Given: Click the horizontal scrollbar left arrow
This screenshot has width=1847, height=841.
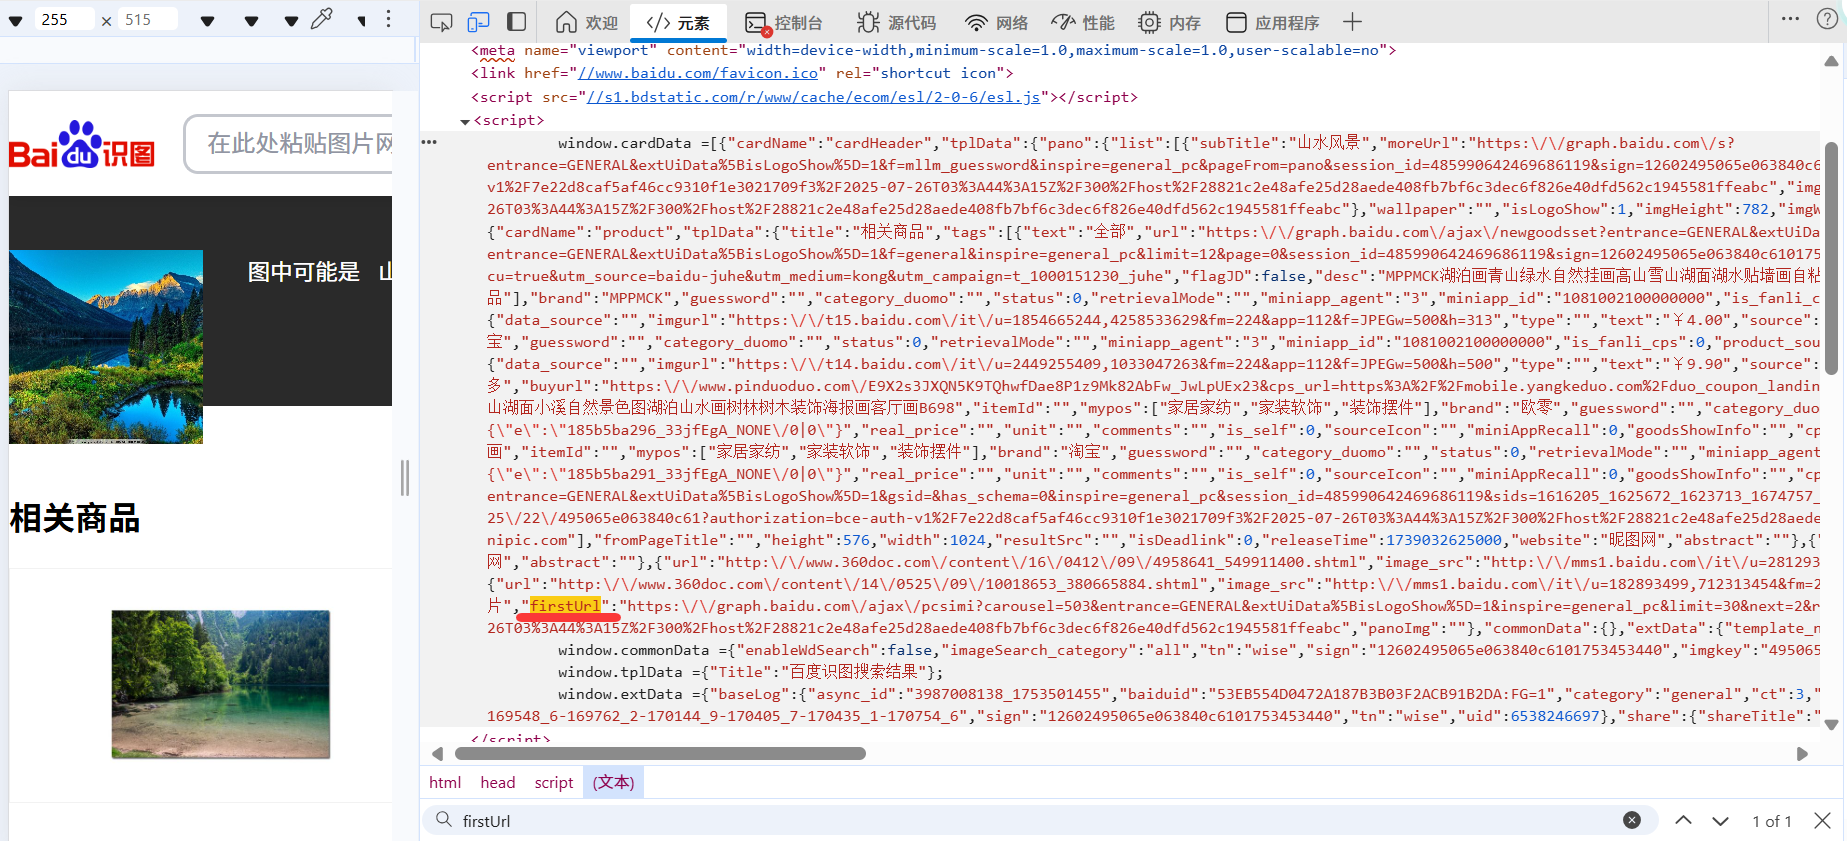Looking at the screenshot, I should [437, 754].
